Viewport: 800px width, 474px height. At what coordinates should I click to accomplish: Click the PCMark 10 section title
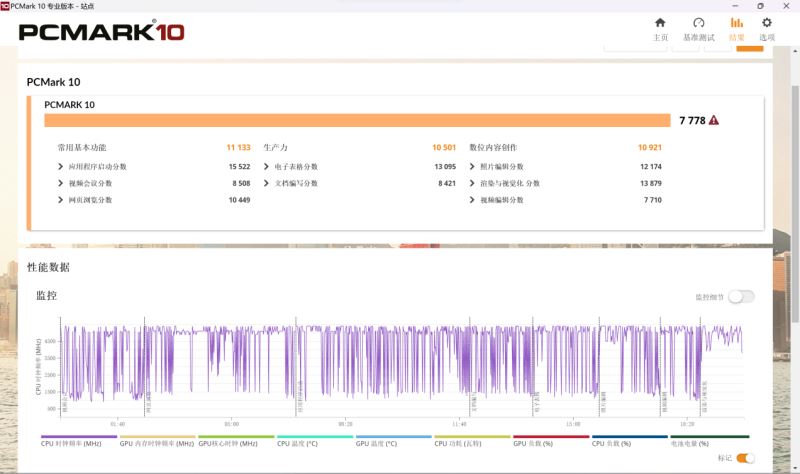click(x=53, y=82)
